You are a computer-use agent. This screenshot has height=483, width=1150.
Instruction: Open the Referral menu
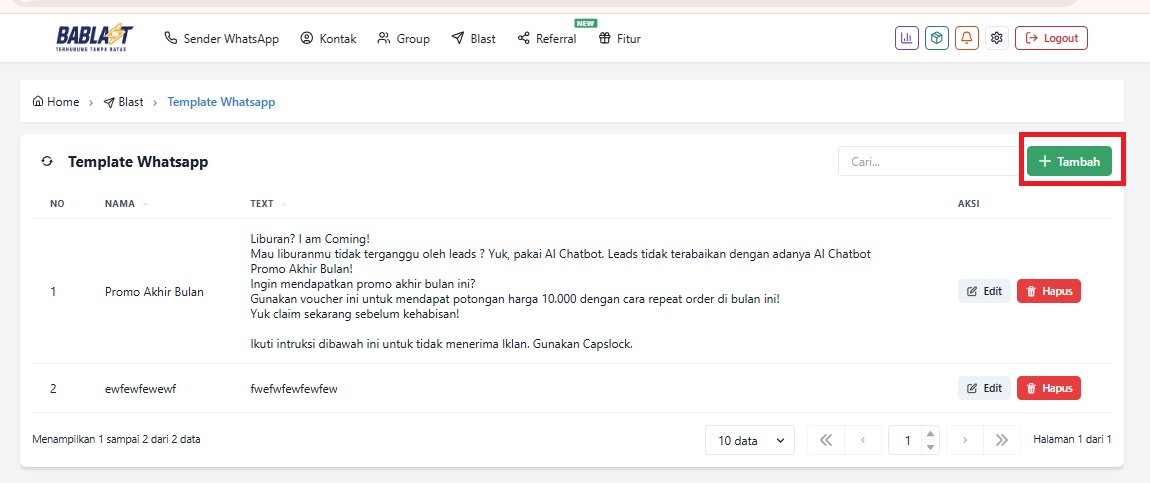click(547, 38)
